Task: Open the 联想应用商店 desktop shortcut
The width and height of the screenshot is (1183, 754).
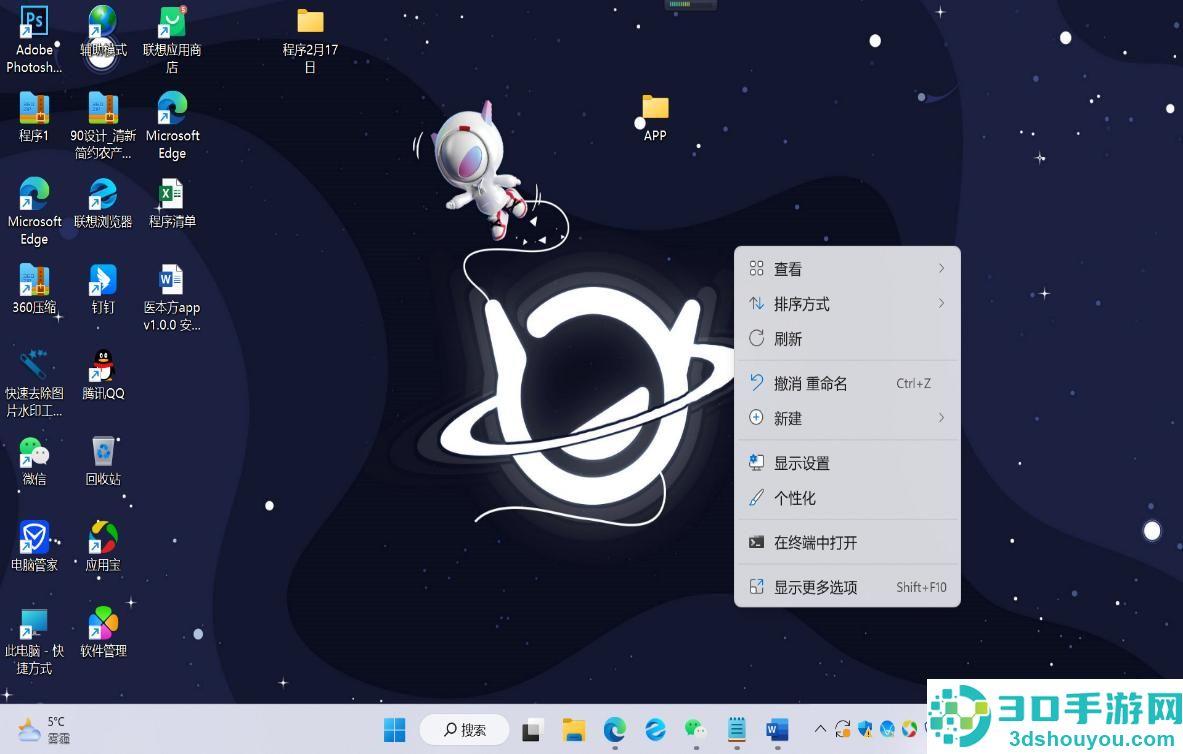Action: click(172, 39)
